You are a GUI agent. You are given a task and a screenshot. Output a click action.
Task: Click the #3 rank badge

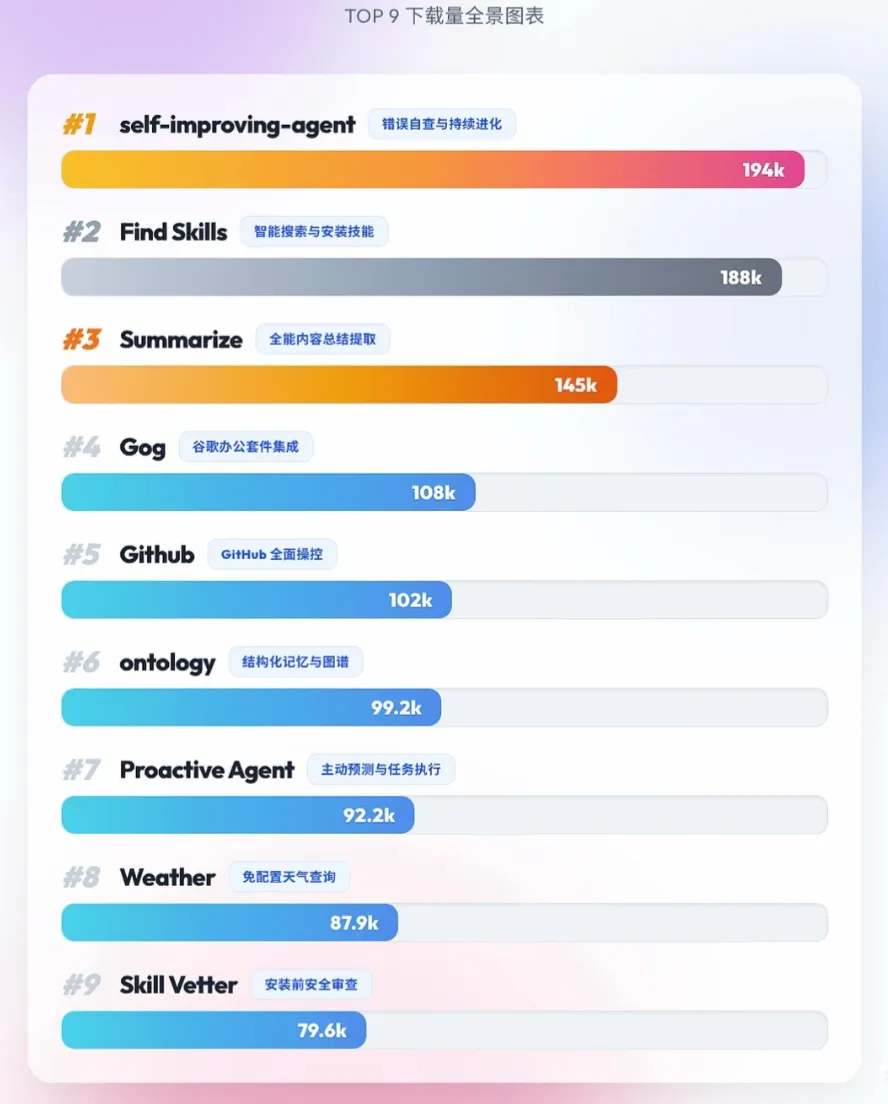click(82, 339)
